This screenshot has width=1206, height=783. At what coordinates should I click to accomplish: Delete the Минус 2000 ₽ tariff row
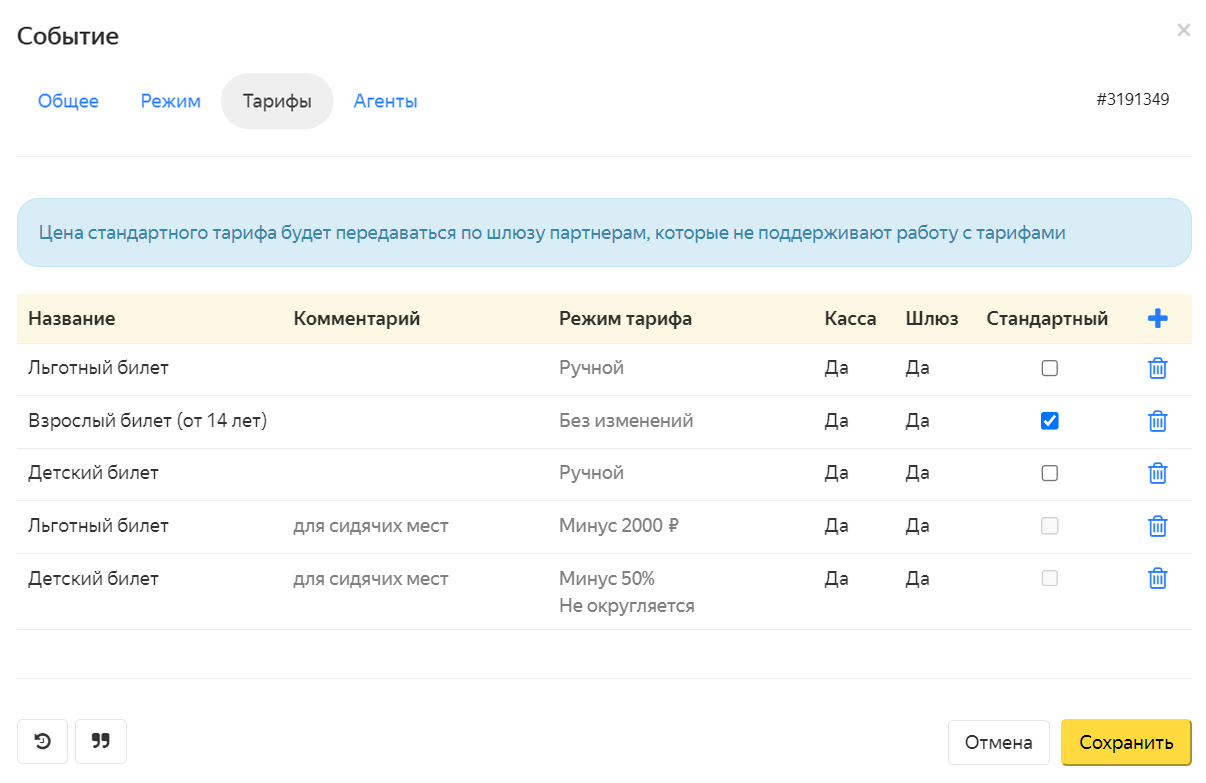point(1157,526)
